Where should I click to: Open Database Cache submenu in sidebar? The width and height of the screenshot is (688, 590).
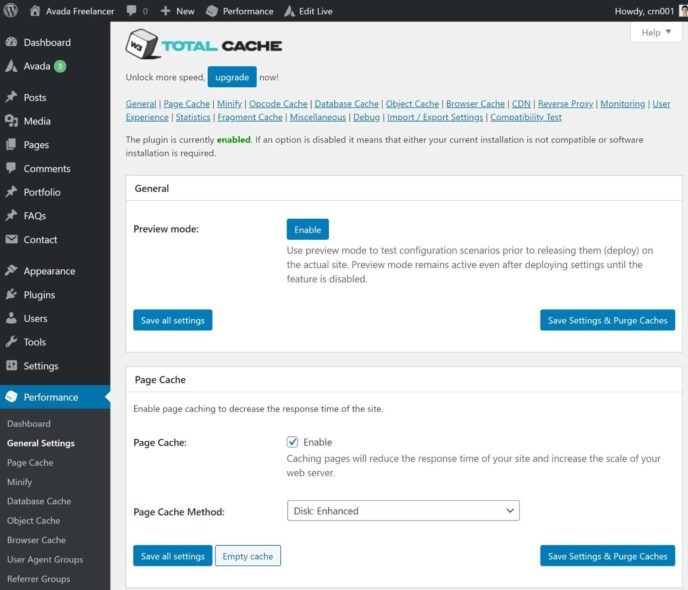(x=39, y=501)
